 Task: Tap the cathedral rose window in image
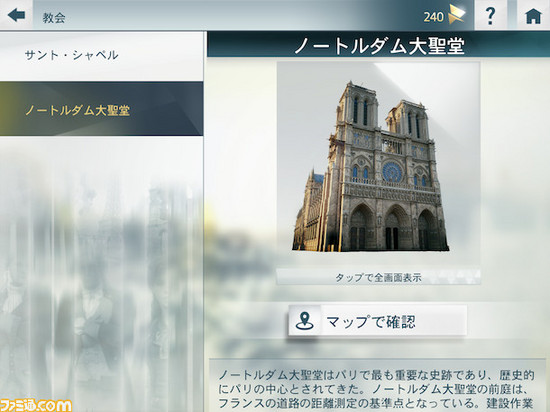pos(392,172)
